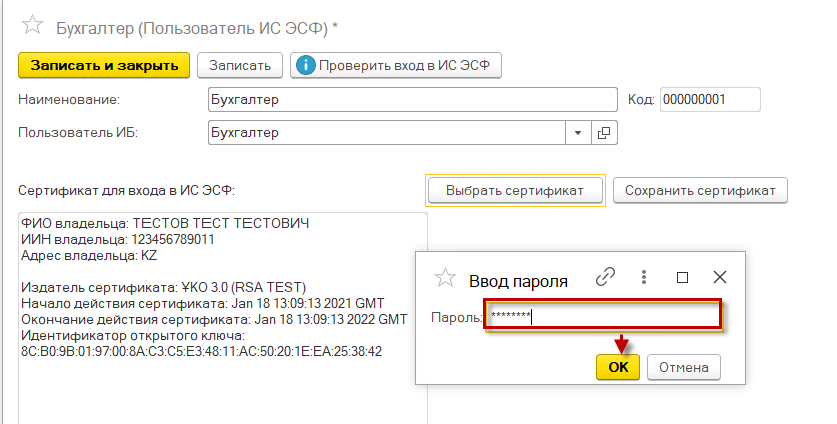
Task: Click the ФИО владельца line in certificate
Action: click(165, 223)
